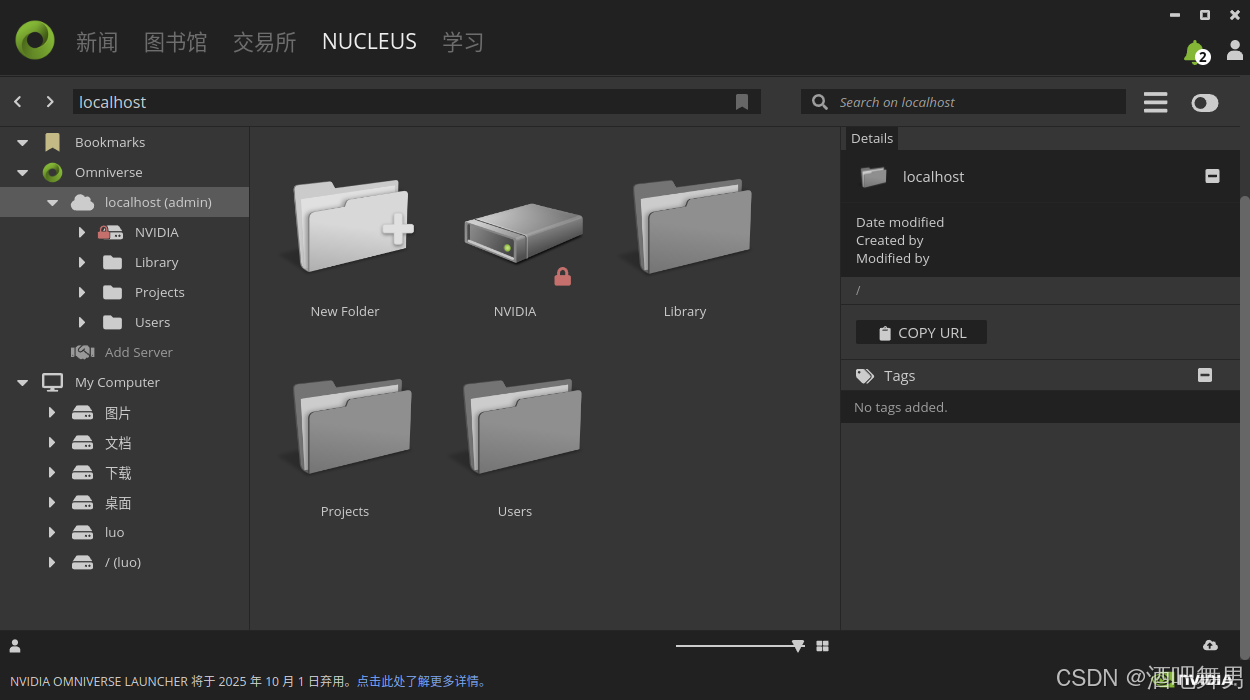Screen dimensions: 1250x700
Task: Go back with the left arrow
Action: [18, 102]
